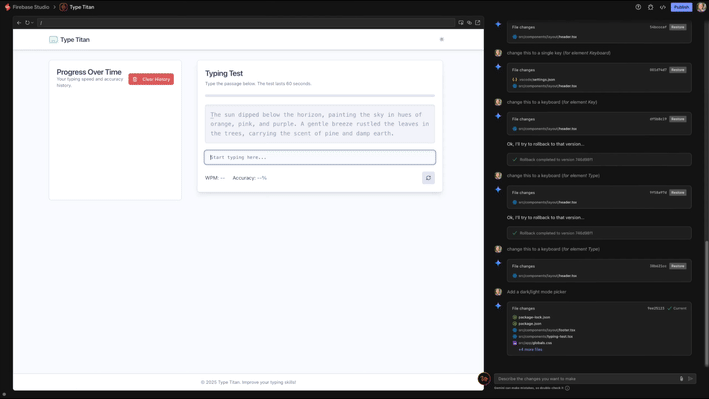
Task: Expand the '+4 more files' list
Action: pos(530,349)
